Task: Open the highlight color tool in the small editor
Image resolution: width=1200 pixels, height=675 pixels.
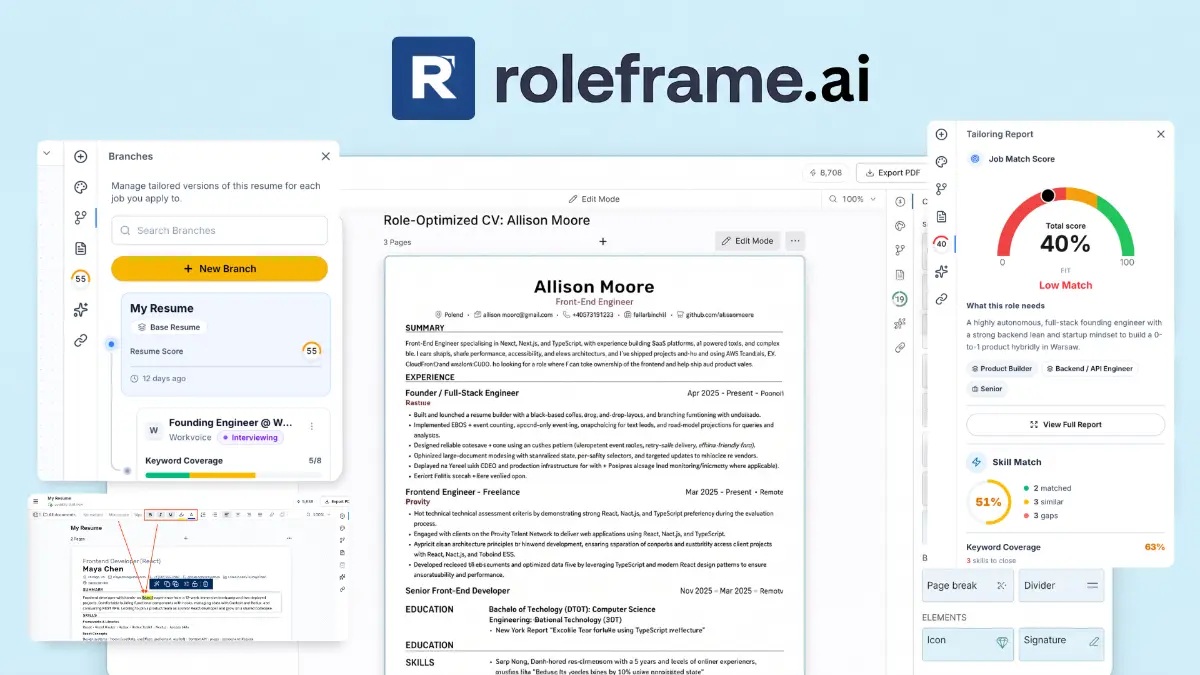Action: (181, 515)
